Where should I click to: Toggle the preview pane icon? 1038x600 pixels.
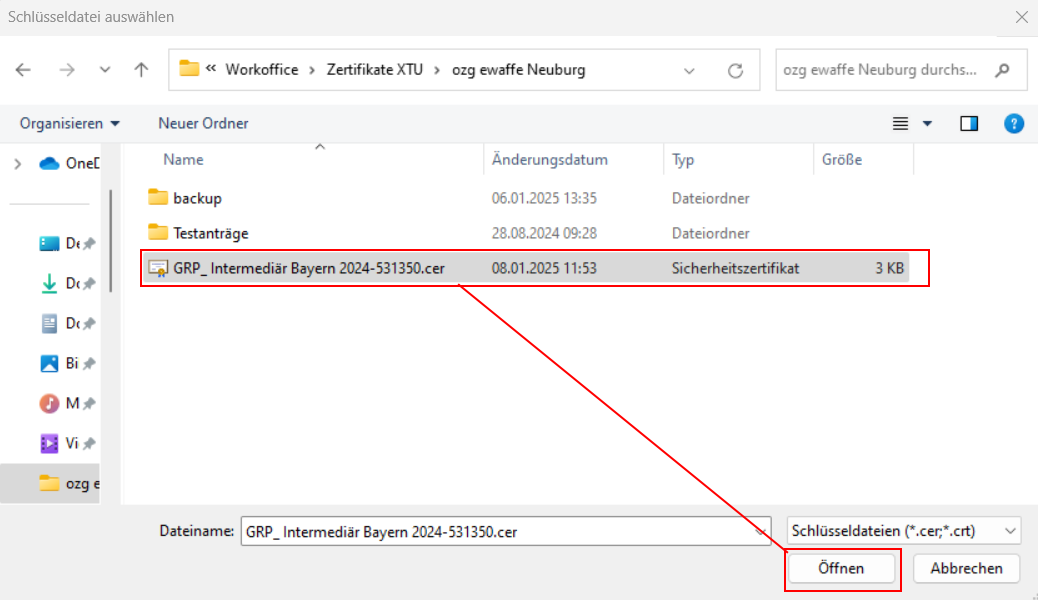968,123
